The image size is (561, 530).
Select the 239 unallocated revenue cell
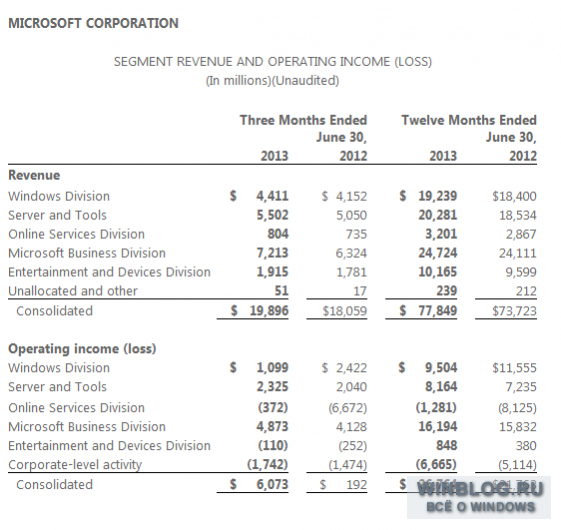tap(447, 291)
